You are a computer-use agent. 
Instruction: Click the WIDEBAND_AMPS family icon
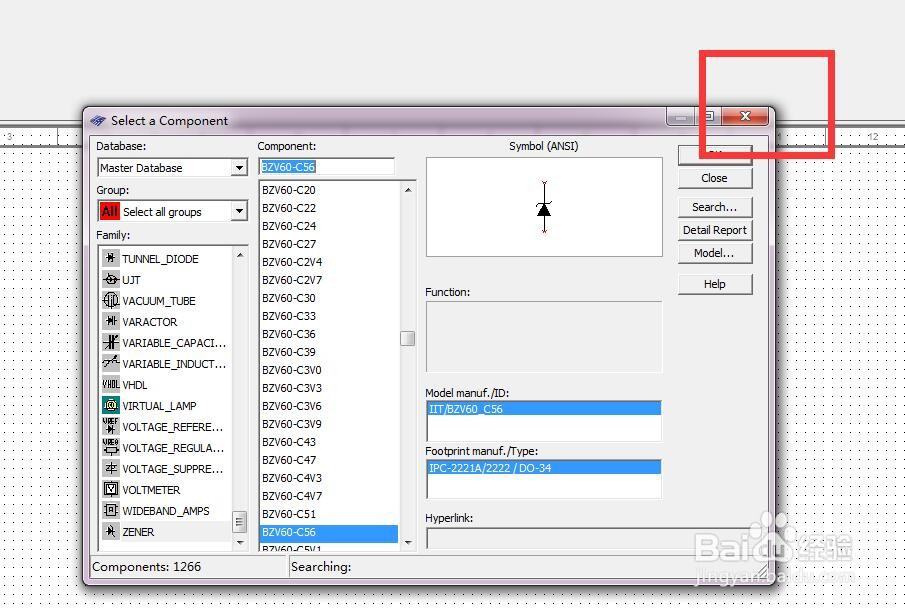[111, 510]
